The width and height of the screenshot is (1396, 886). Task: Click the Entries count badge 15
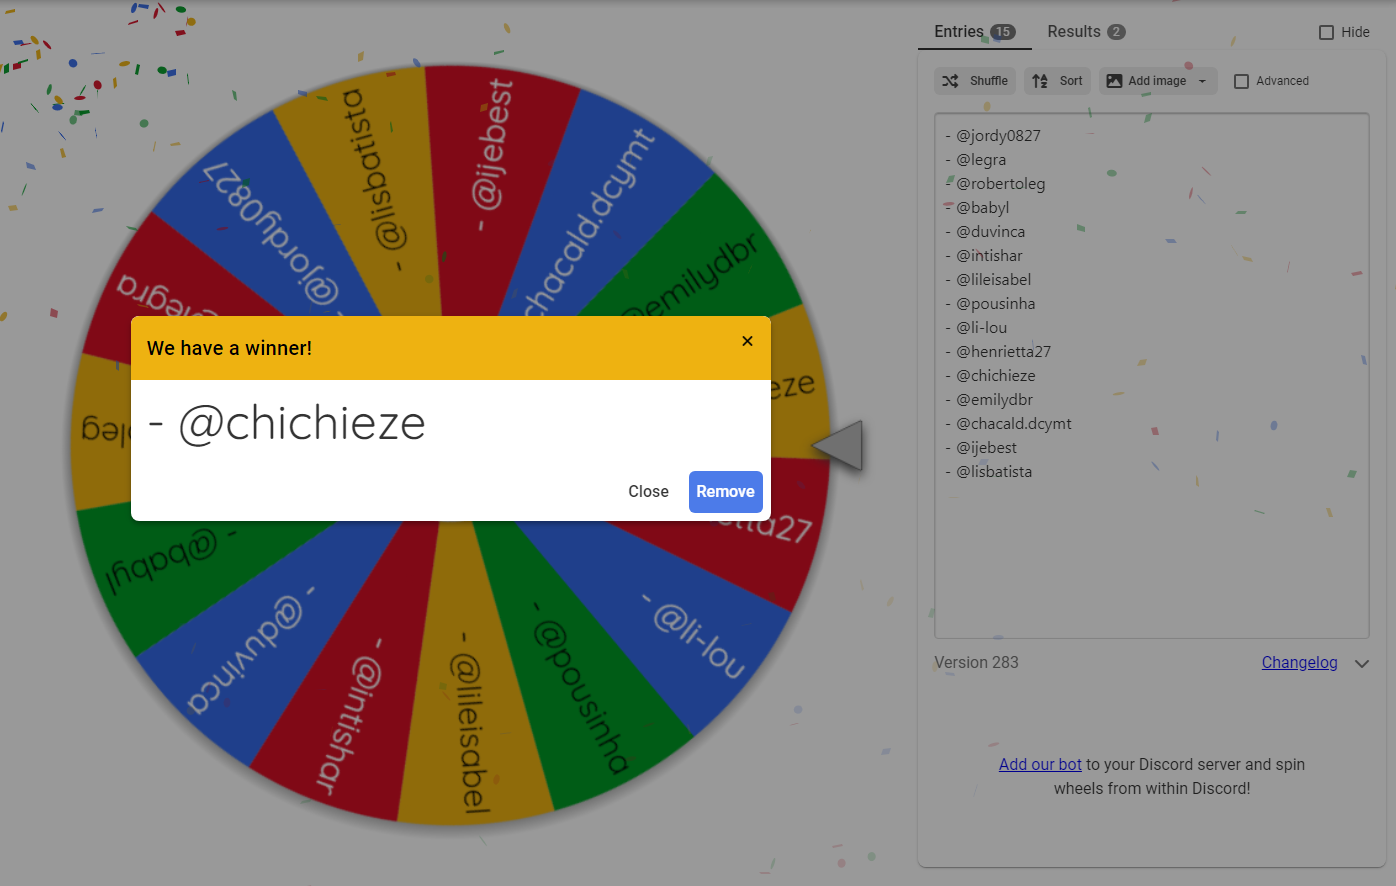(1003, 32)
